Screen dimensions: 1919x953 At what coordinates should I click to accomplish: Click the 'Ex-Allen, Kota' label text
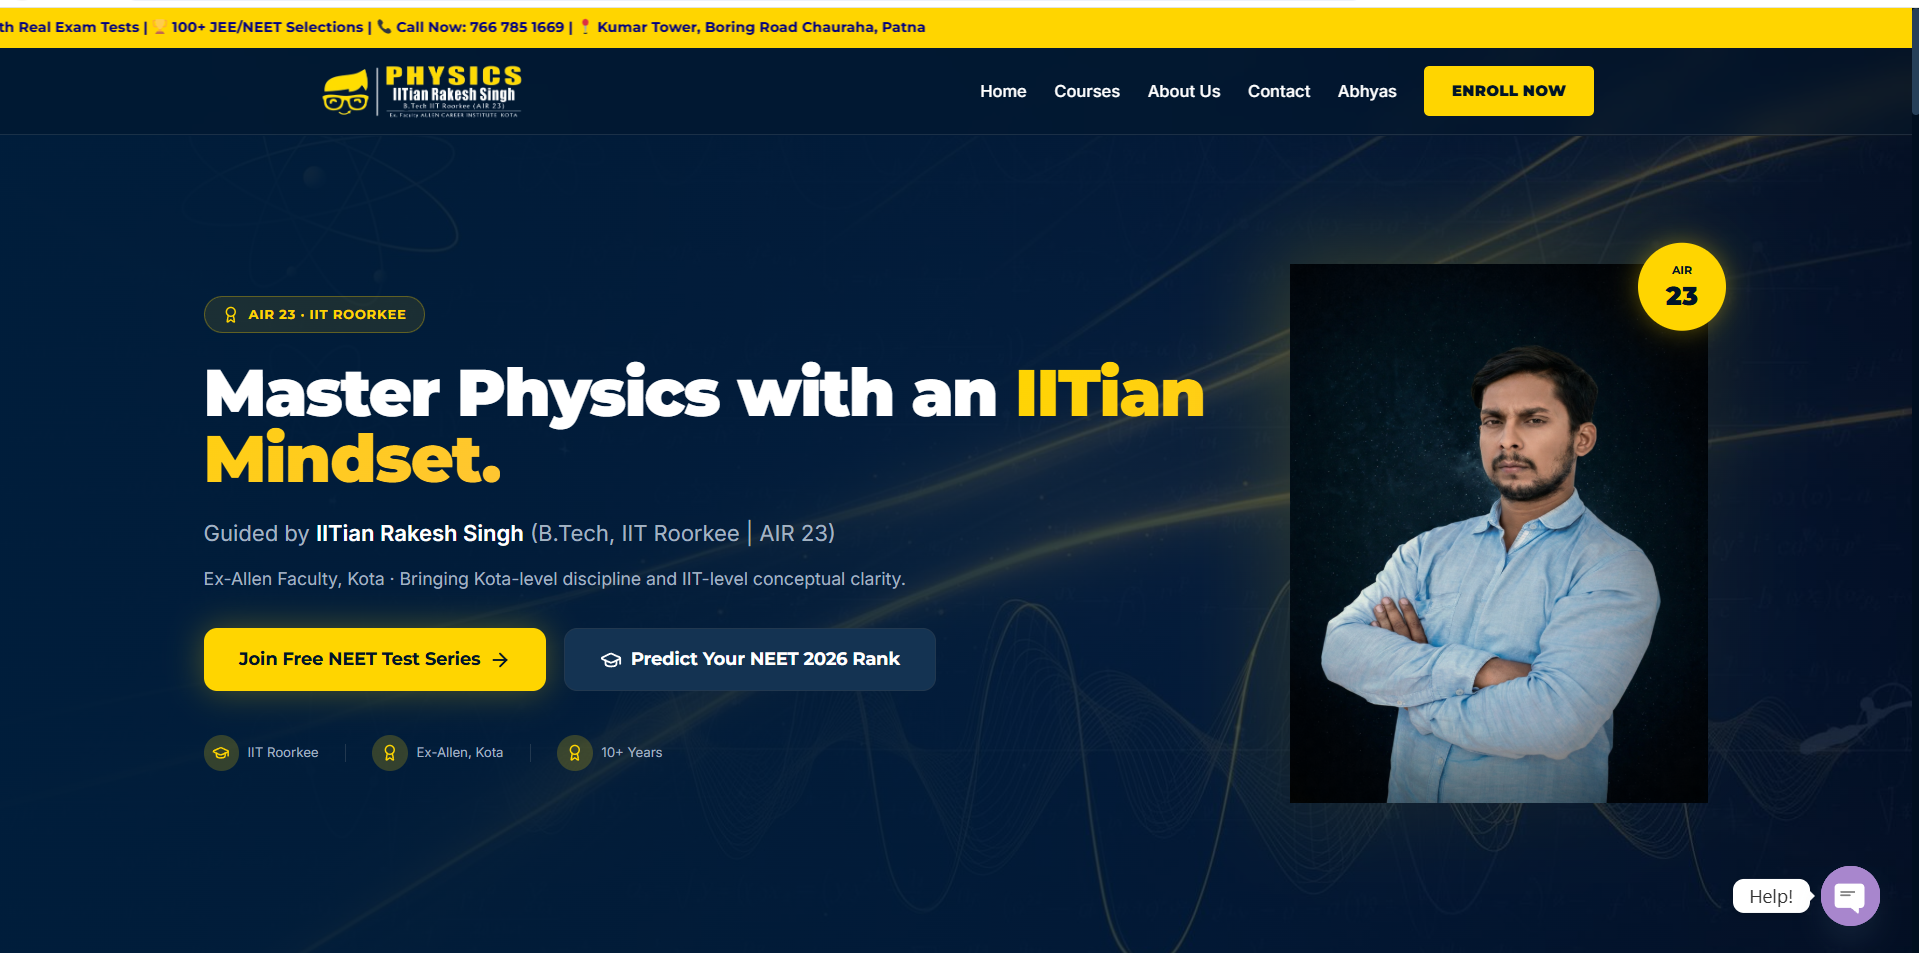[x=460, y=753]
